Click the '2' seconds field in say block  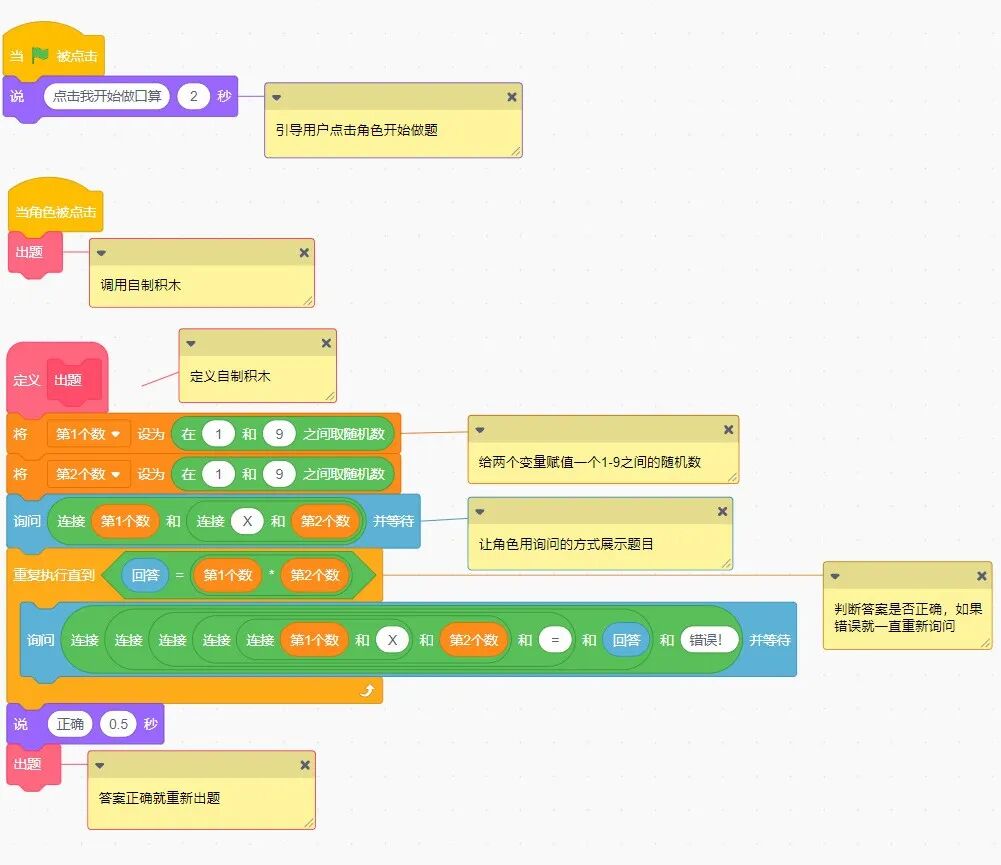pyautogui.click(x=193, y=96)
